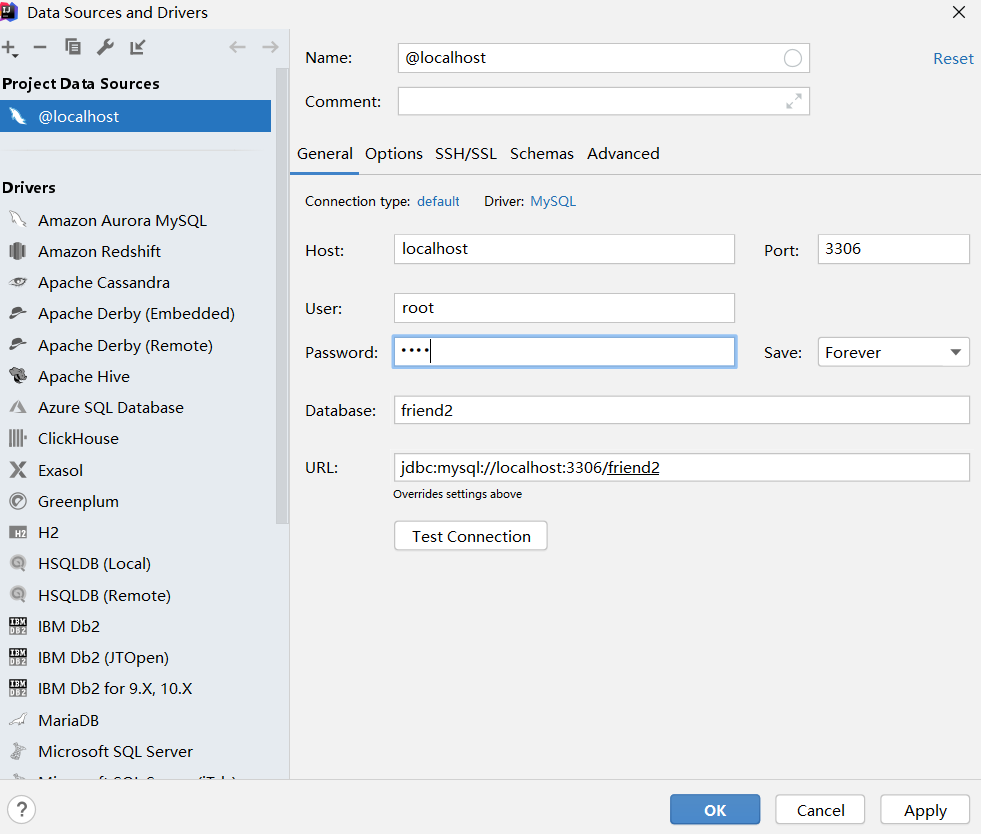Viewport: 981px width, 834px height.
Task: Open the Save password dropdown
Action: point(894,352)
